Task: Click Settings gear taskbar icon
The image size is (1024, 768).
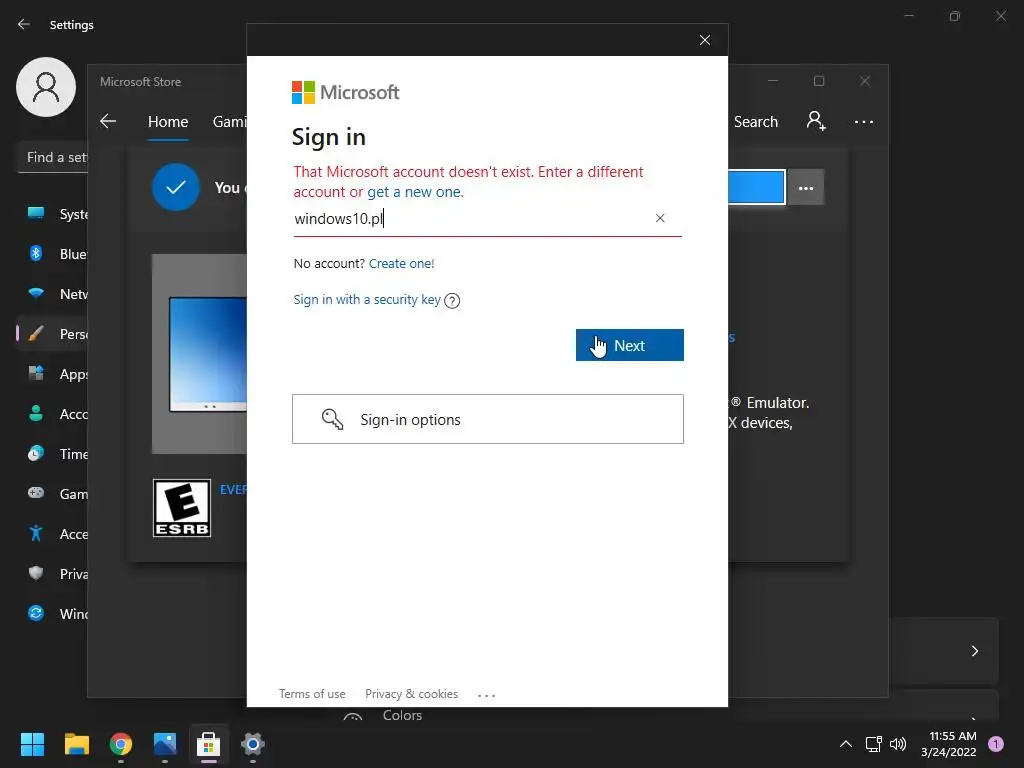Action: 253,744
